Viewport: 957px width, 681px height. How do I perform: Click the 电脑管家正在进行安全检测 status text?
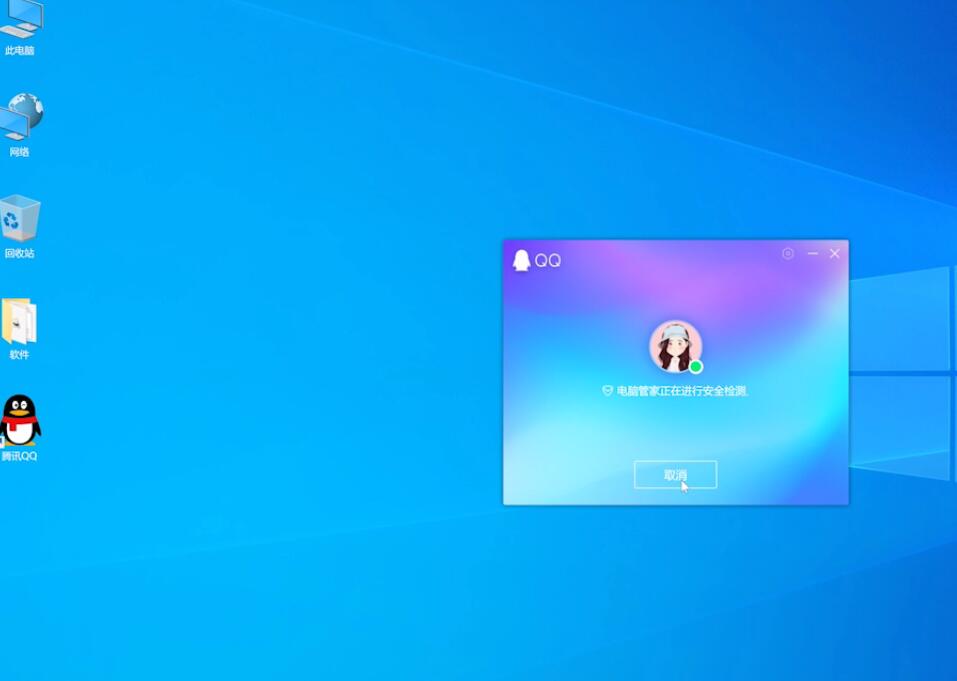coord(682,391)
